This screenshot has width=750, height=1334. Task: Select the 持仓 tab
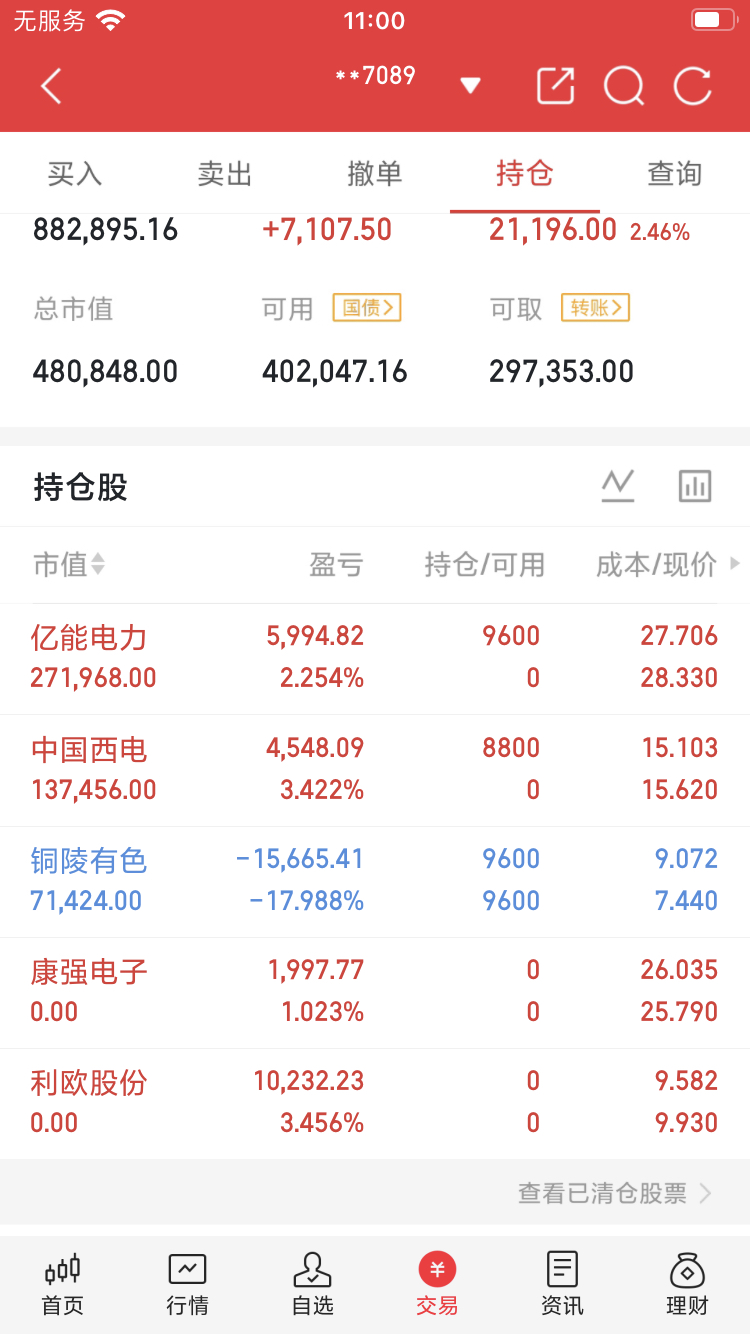coord(525,174)
